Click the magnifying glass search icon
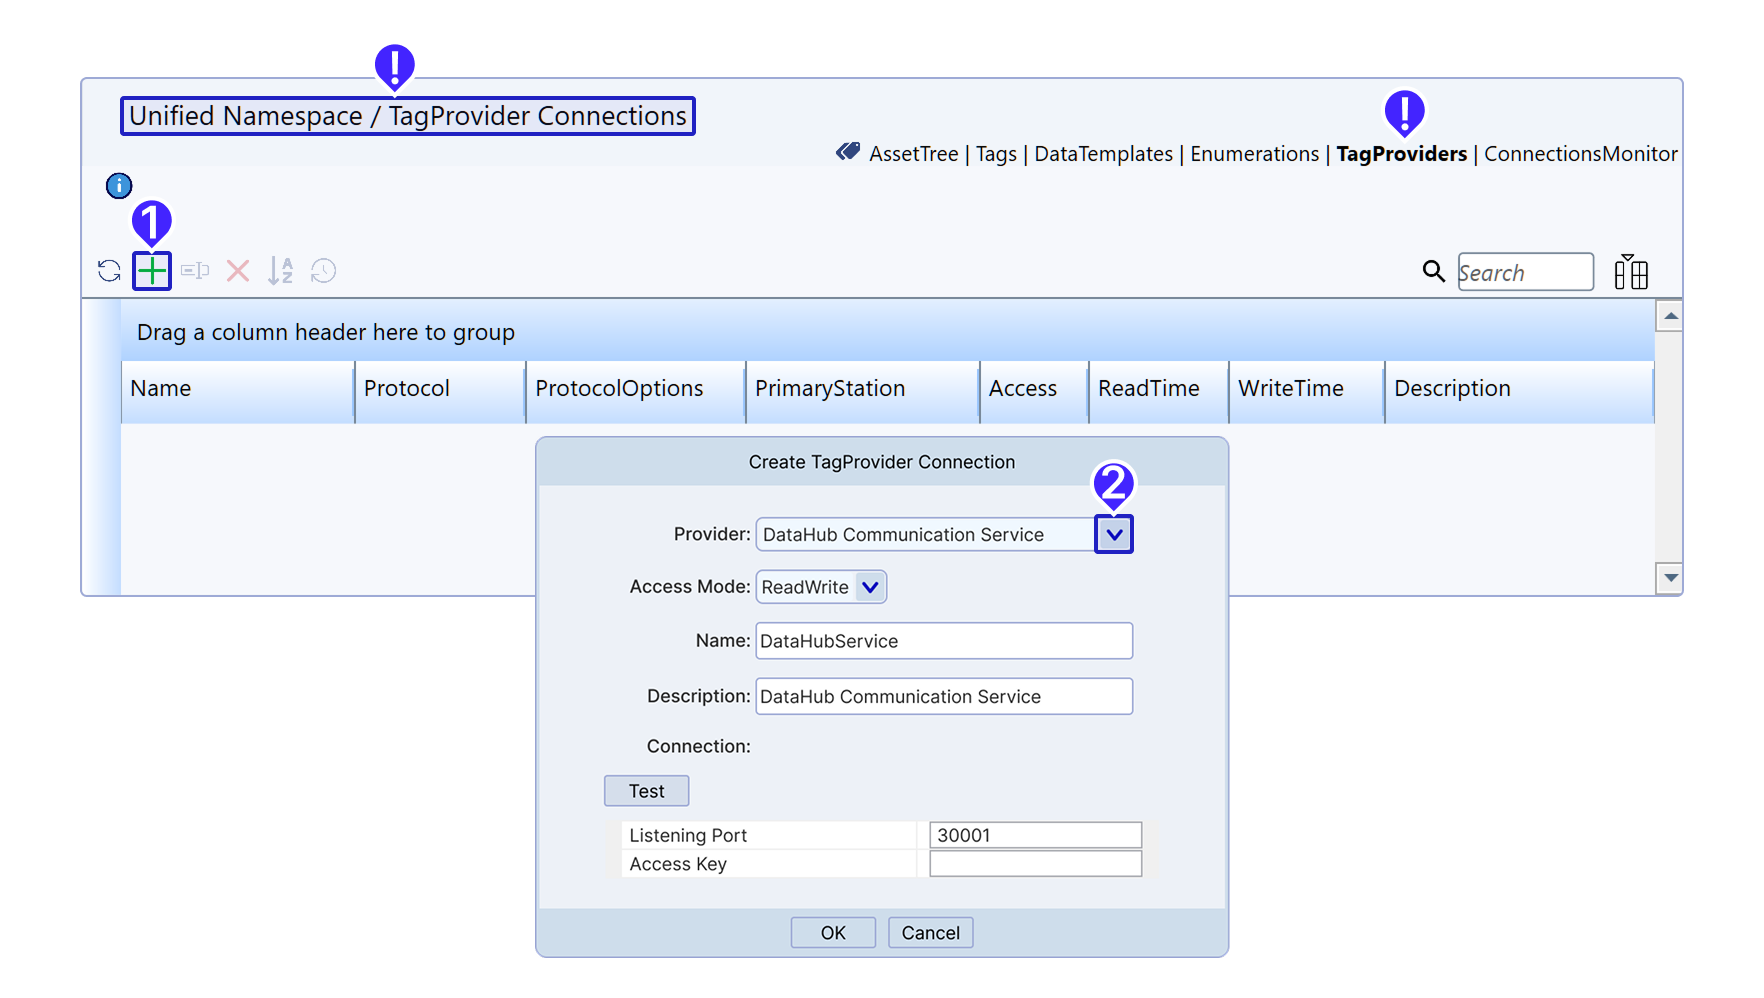Viewport: 1764px width, 998px height. pyautogui.click(x=1433, y=271)
